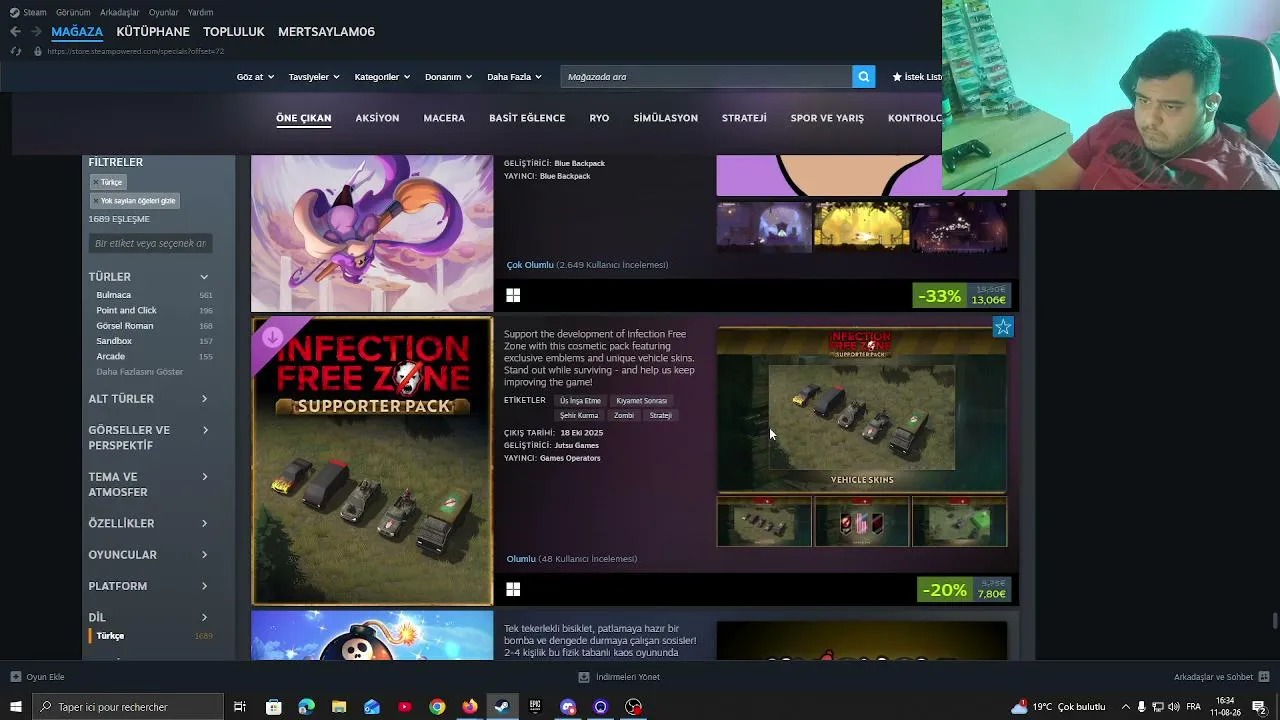
Task: Open the Windows notification center
Action: click(1259, 707)
